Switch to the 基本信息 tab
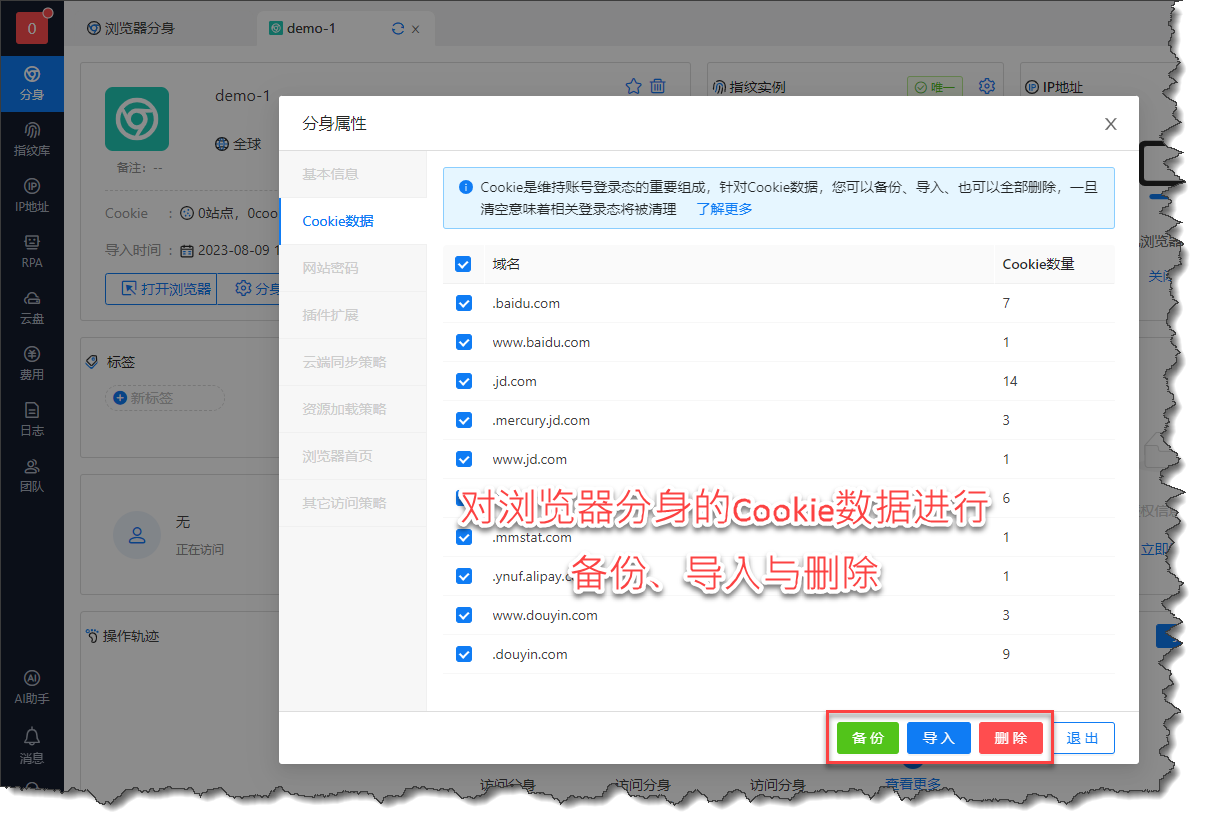1206x828 pixels. (331, 174)
